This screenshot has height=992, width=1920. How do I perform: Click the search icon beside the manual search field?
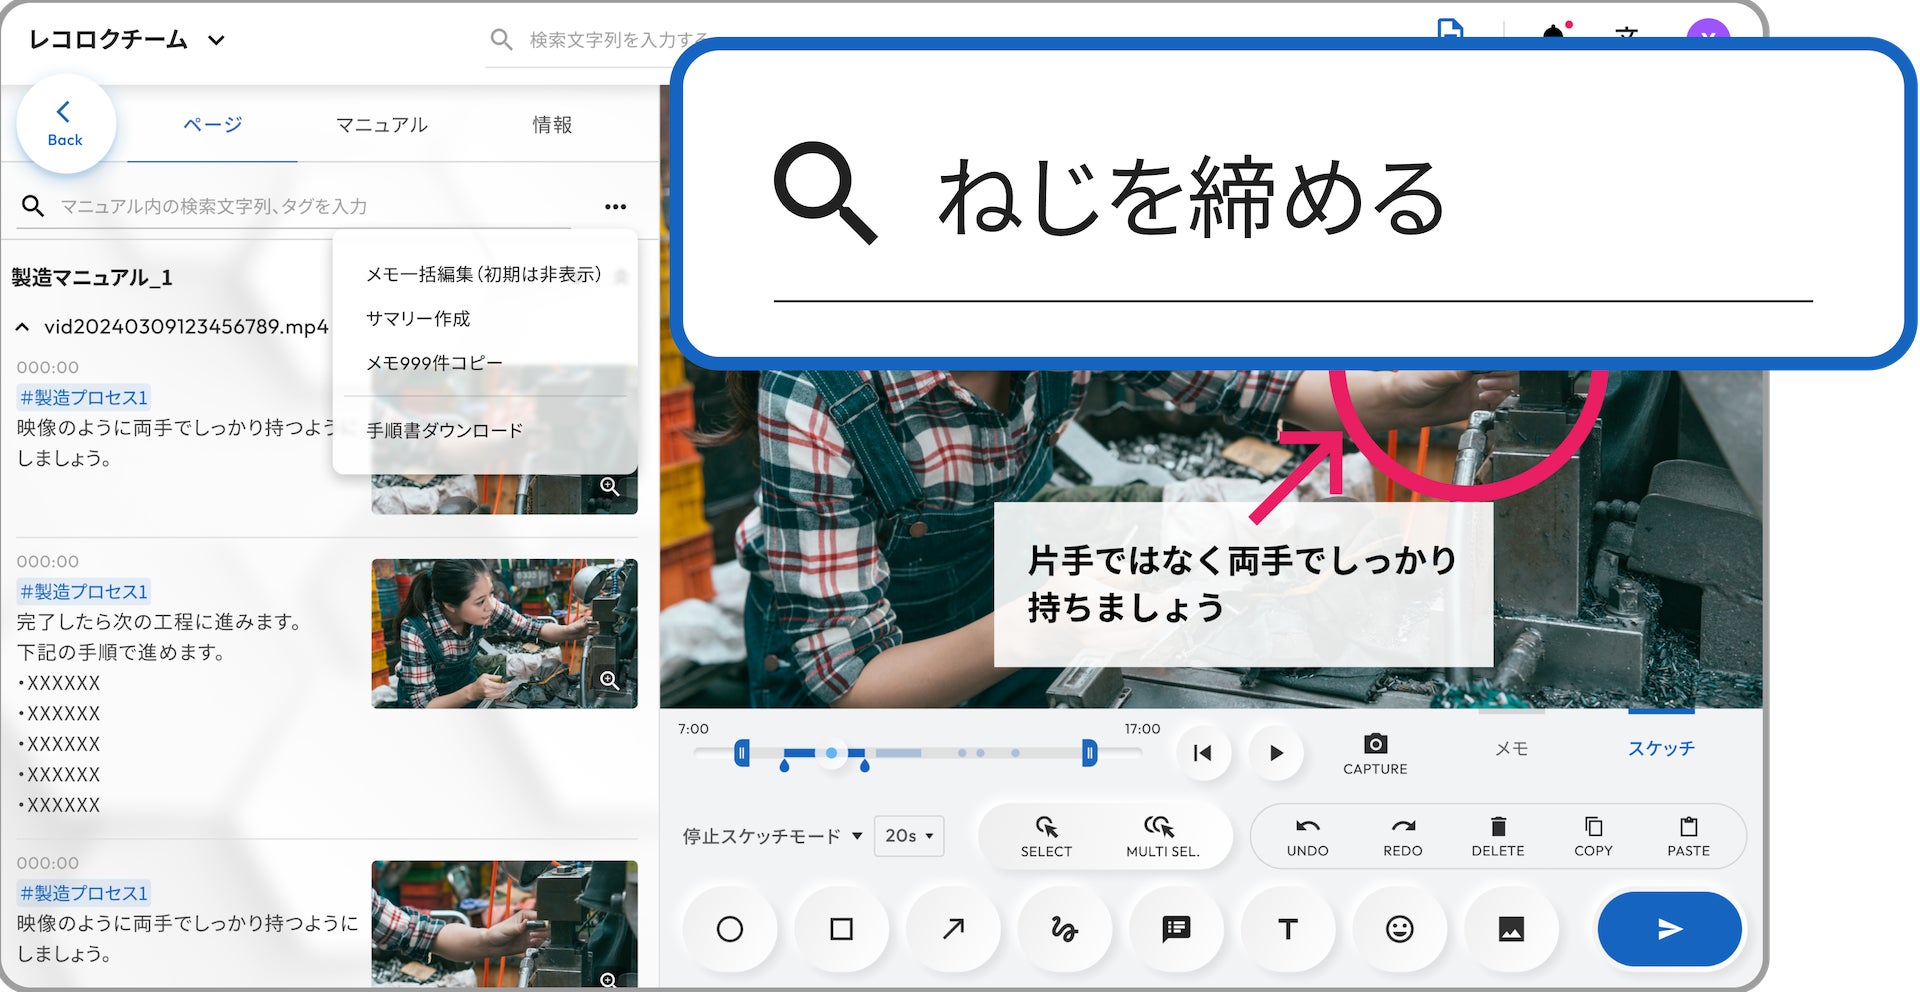(x=33, y=206)
